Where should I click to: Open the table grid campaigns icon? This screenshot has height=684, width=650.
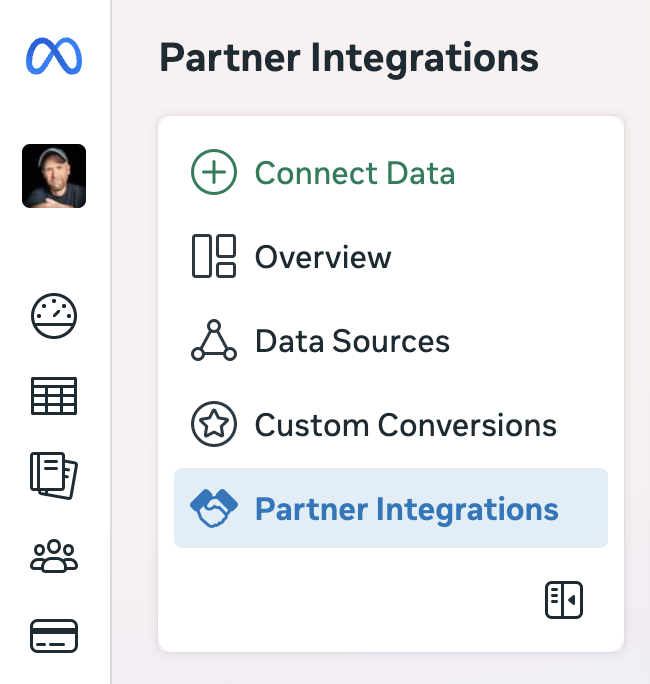54,396
